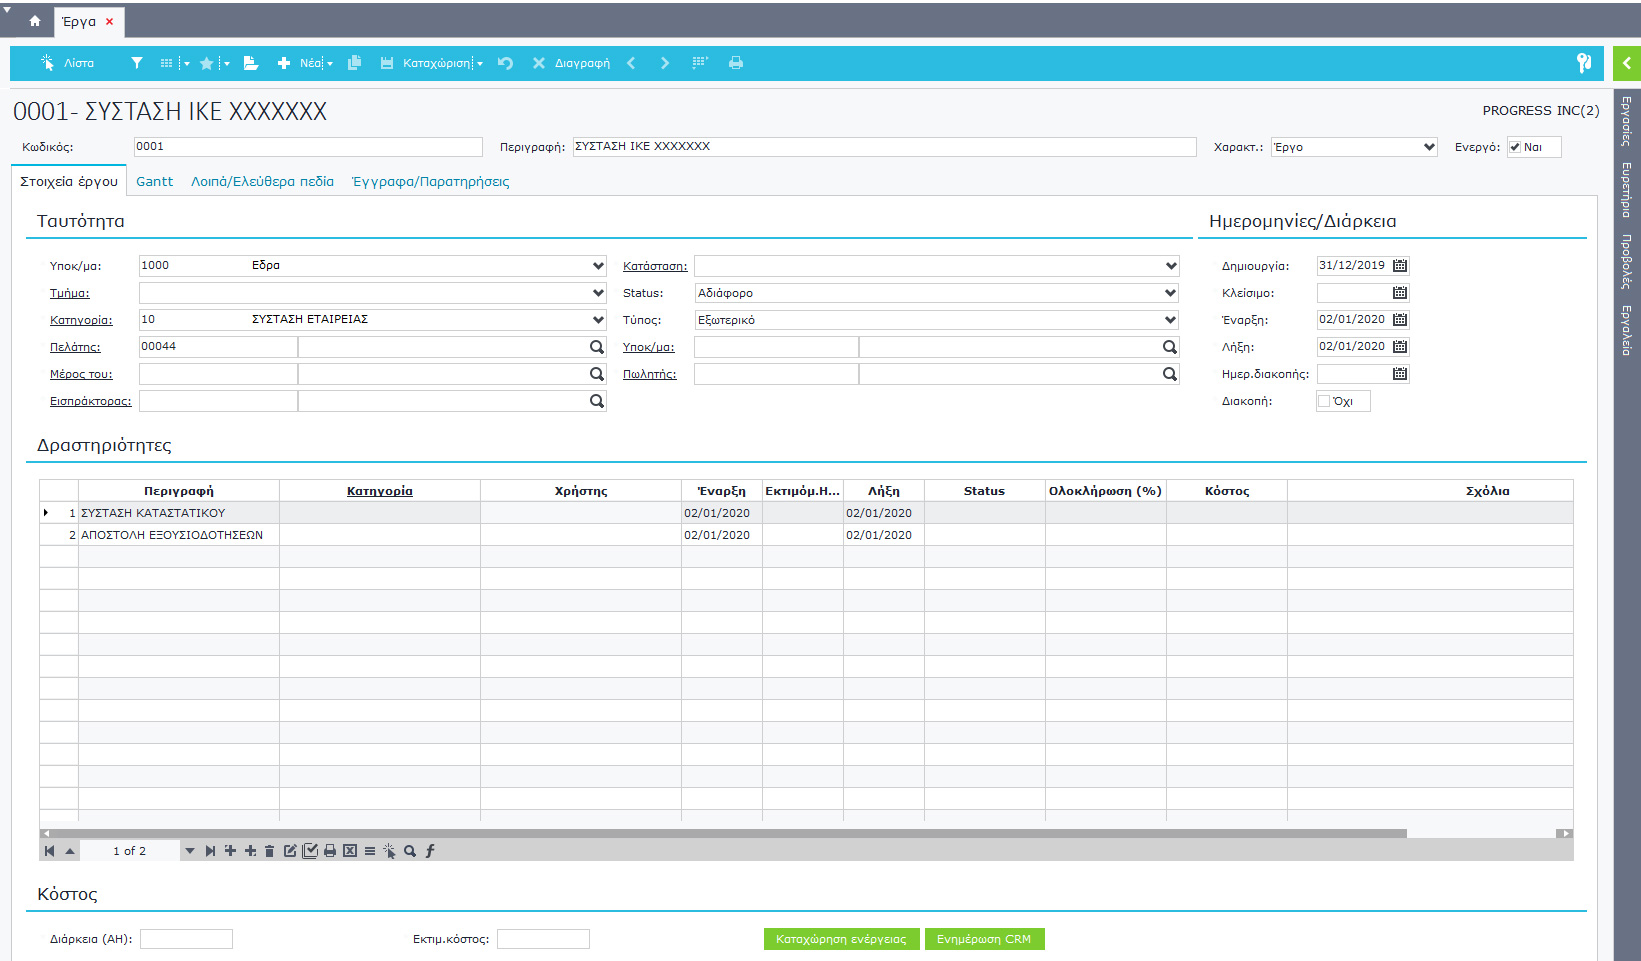Screen dimensions: 1641x961
Task: Click the Καταχώριση save disk icon
Action: click(x=387, y=63)
